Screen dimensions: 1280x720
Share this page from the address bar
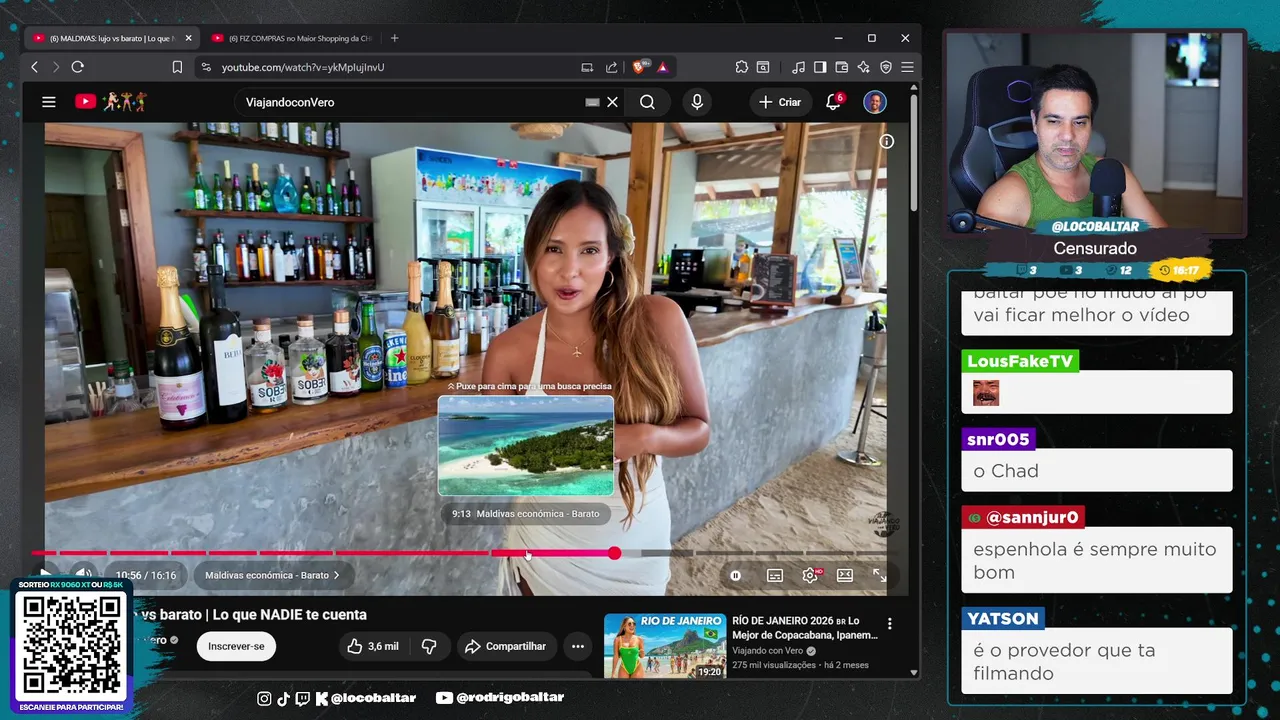612,67
